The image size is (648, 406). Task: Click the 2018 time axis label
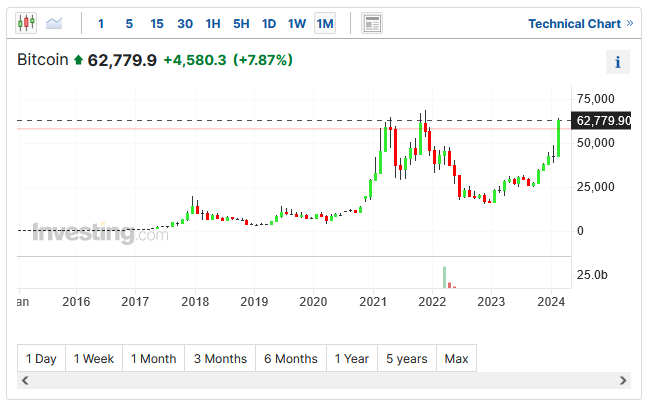195,302
